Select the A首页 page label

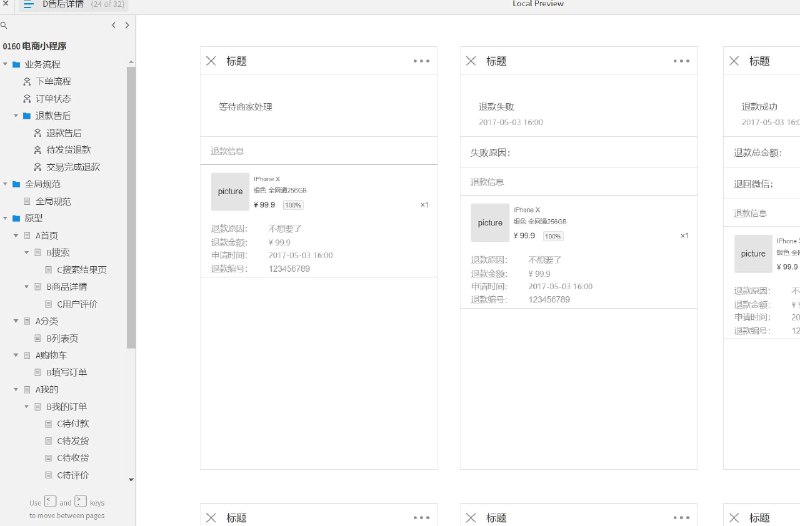click(46, 235)
